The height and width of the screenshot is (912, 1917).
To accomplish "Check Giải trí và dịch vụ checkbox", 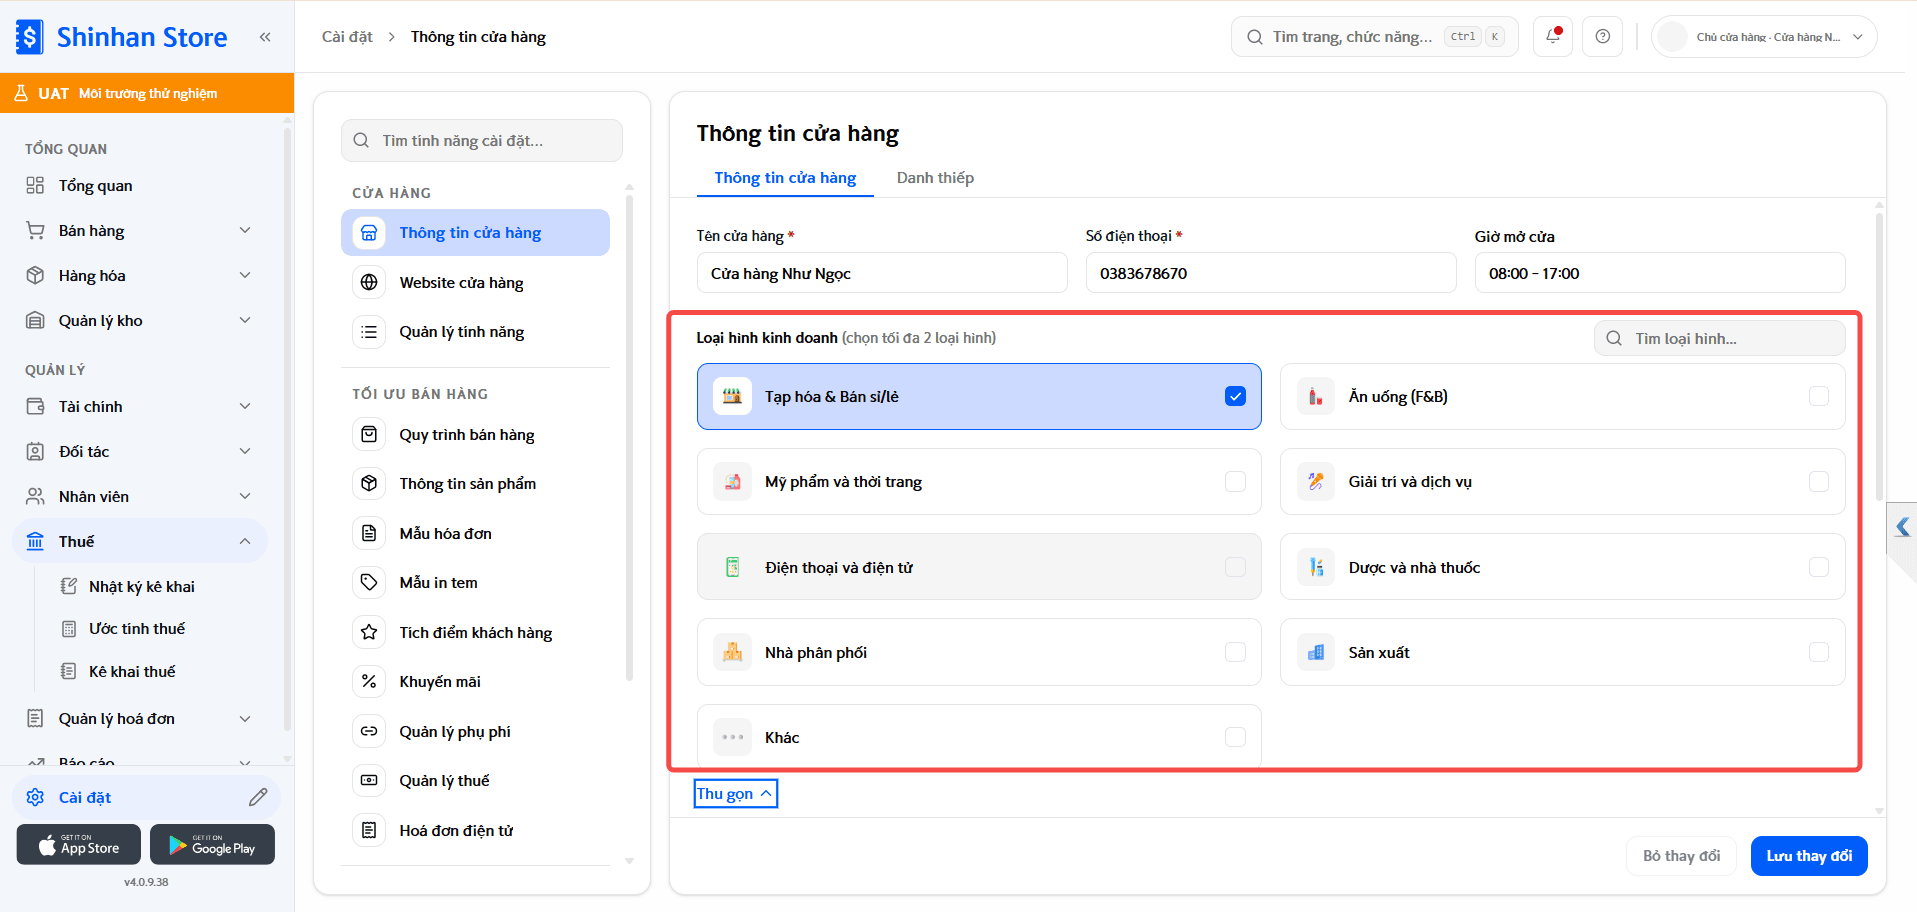I will tap(1819, 482).
